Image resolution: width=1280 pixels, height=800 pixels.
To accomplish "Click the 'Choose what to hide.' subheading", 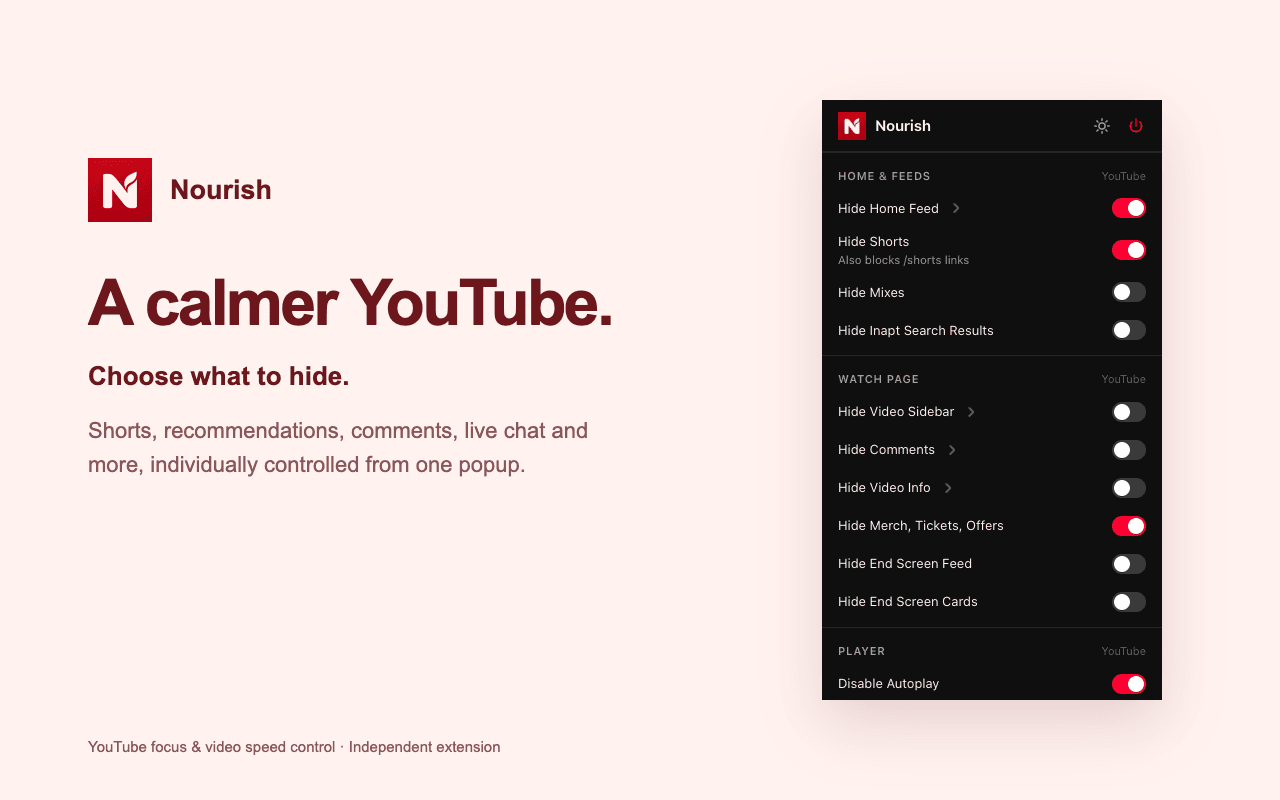I will pos(219,376).
